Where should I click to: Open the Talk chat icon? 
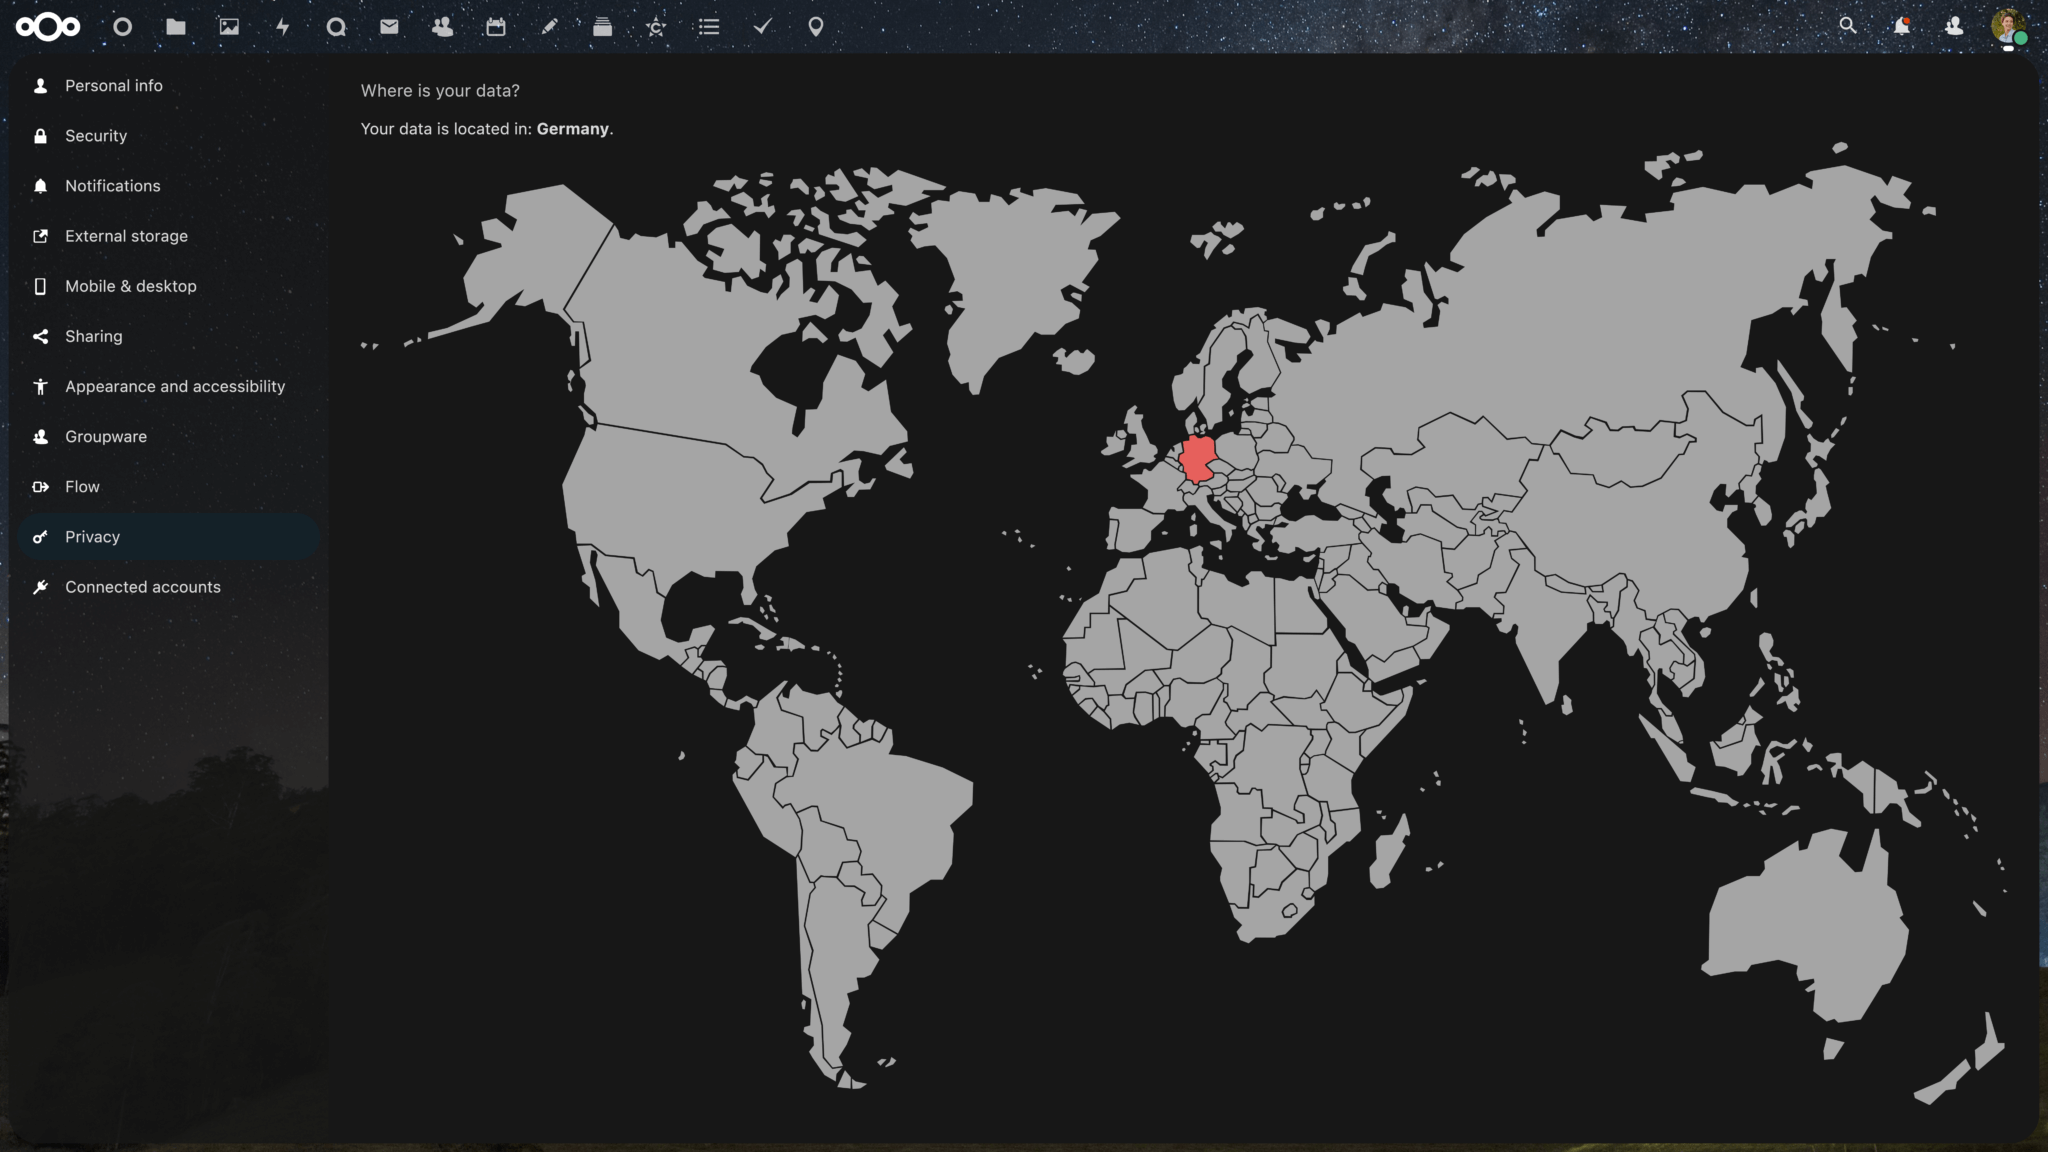[336, 27]
